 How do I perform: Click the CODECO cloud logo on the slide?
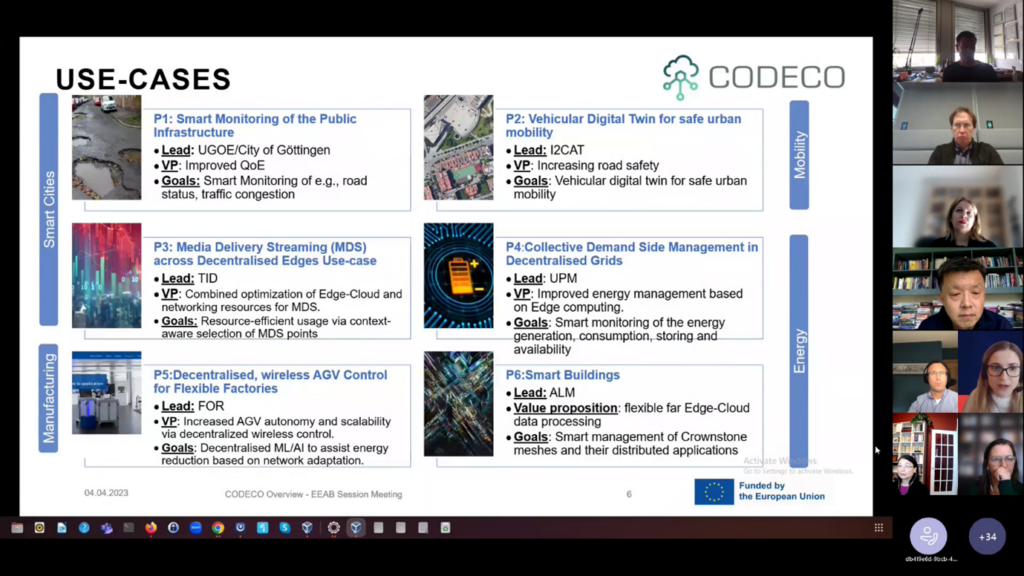(680, 78)
